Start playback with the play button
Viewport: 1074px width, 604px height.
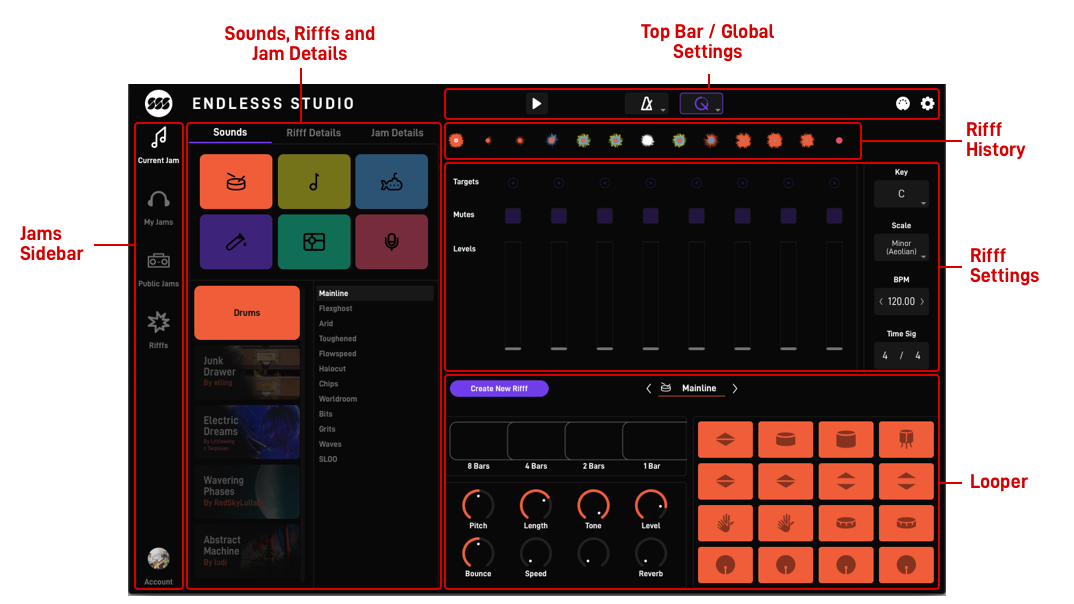[536, 103]
